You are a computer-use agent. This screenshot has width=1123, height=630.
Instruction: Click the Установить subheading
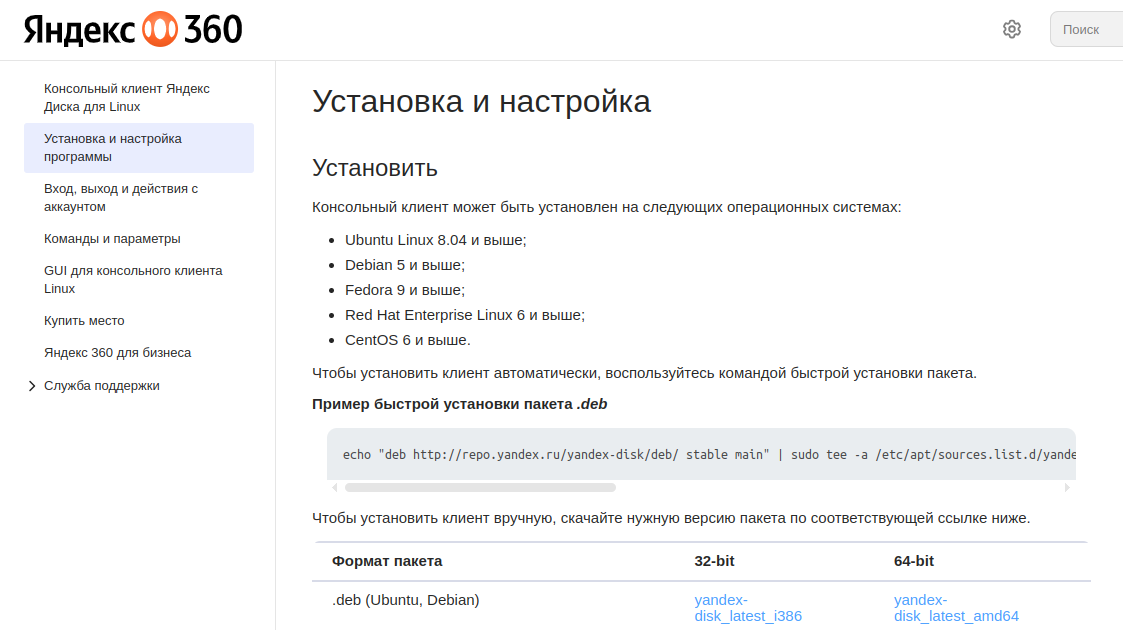(375, 168)
